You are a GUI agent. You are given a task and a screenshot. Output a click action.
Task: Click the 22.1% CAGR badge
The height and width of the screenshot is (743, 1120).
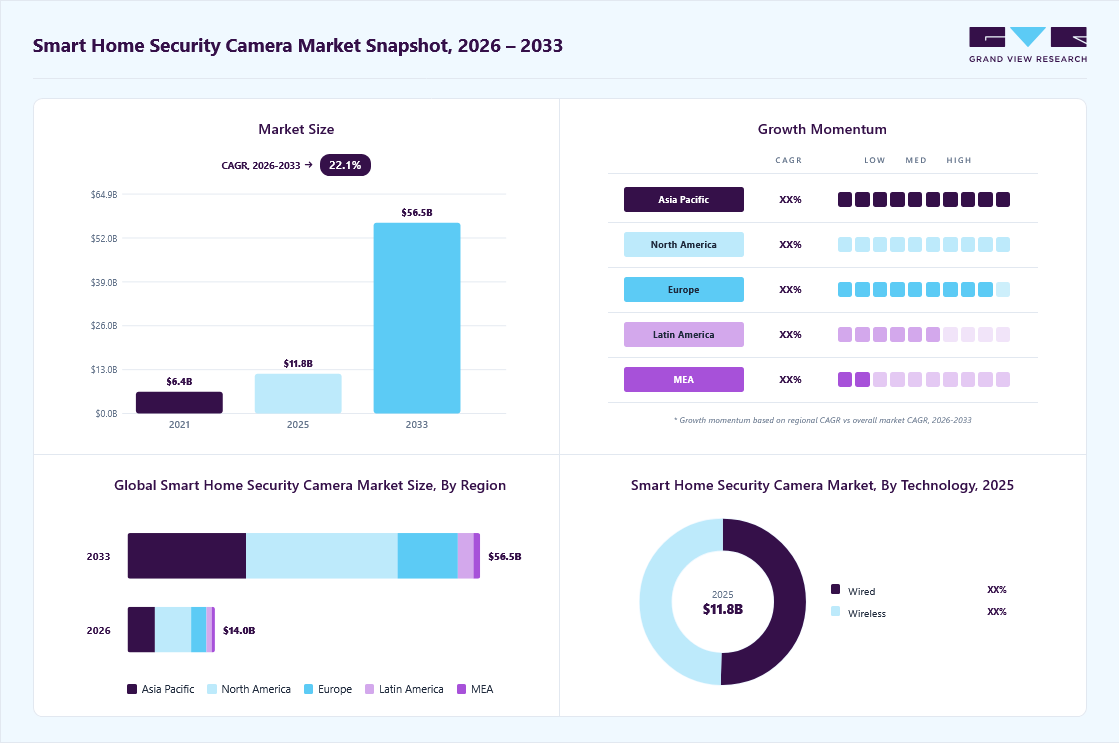point(345,165)
